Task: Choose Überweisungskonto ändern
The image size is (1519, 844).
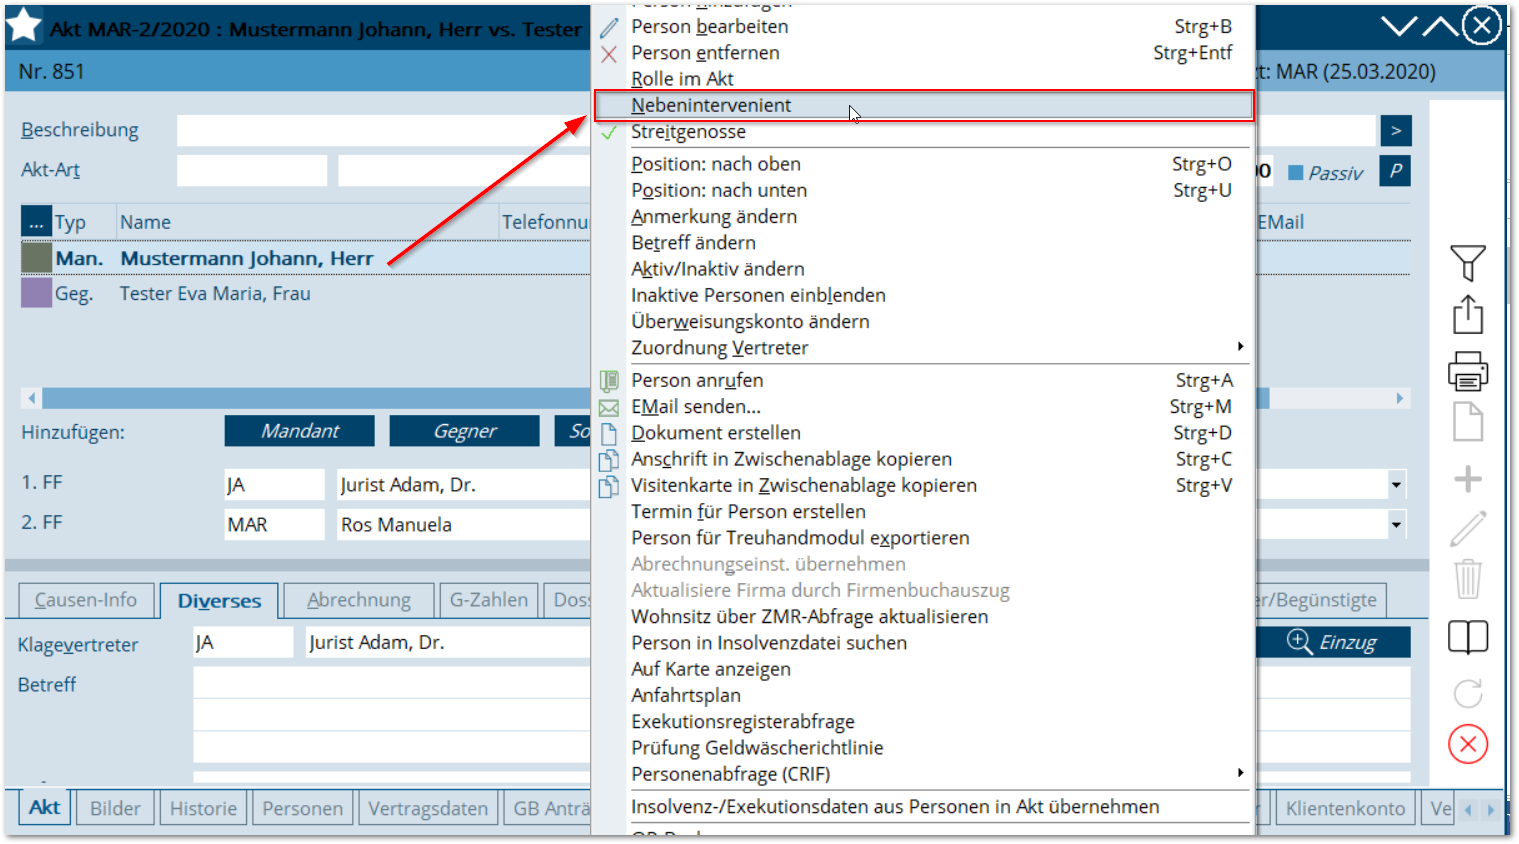Action: click(923, 322)
